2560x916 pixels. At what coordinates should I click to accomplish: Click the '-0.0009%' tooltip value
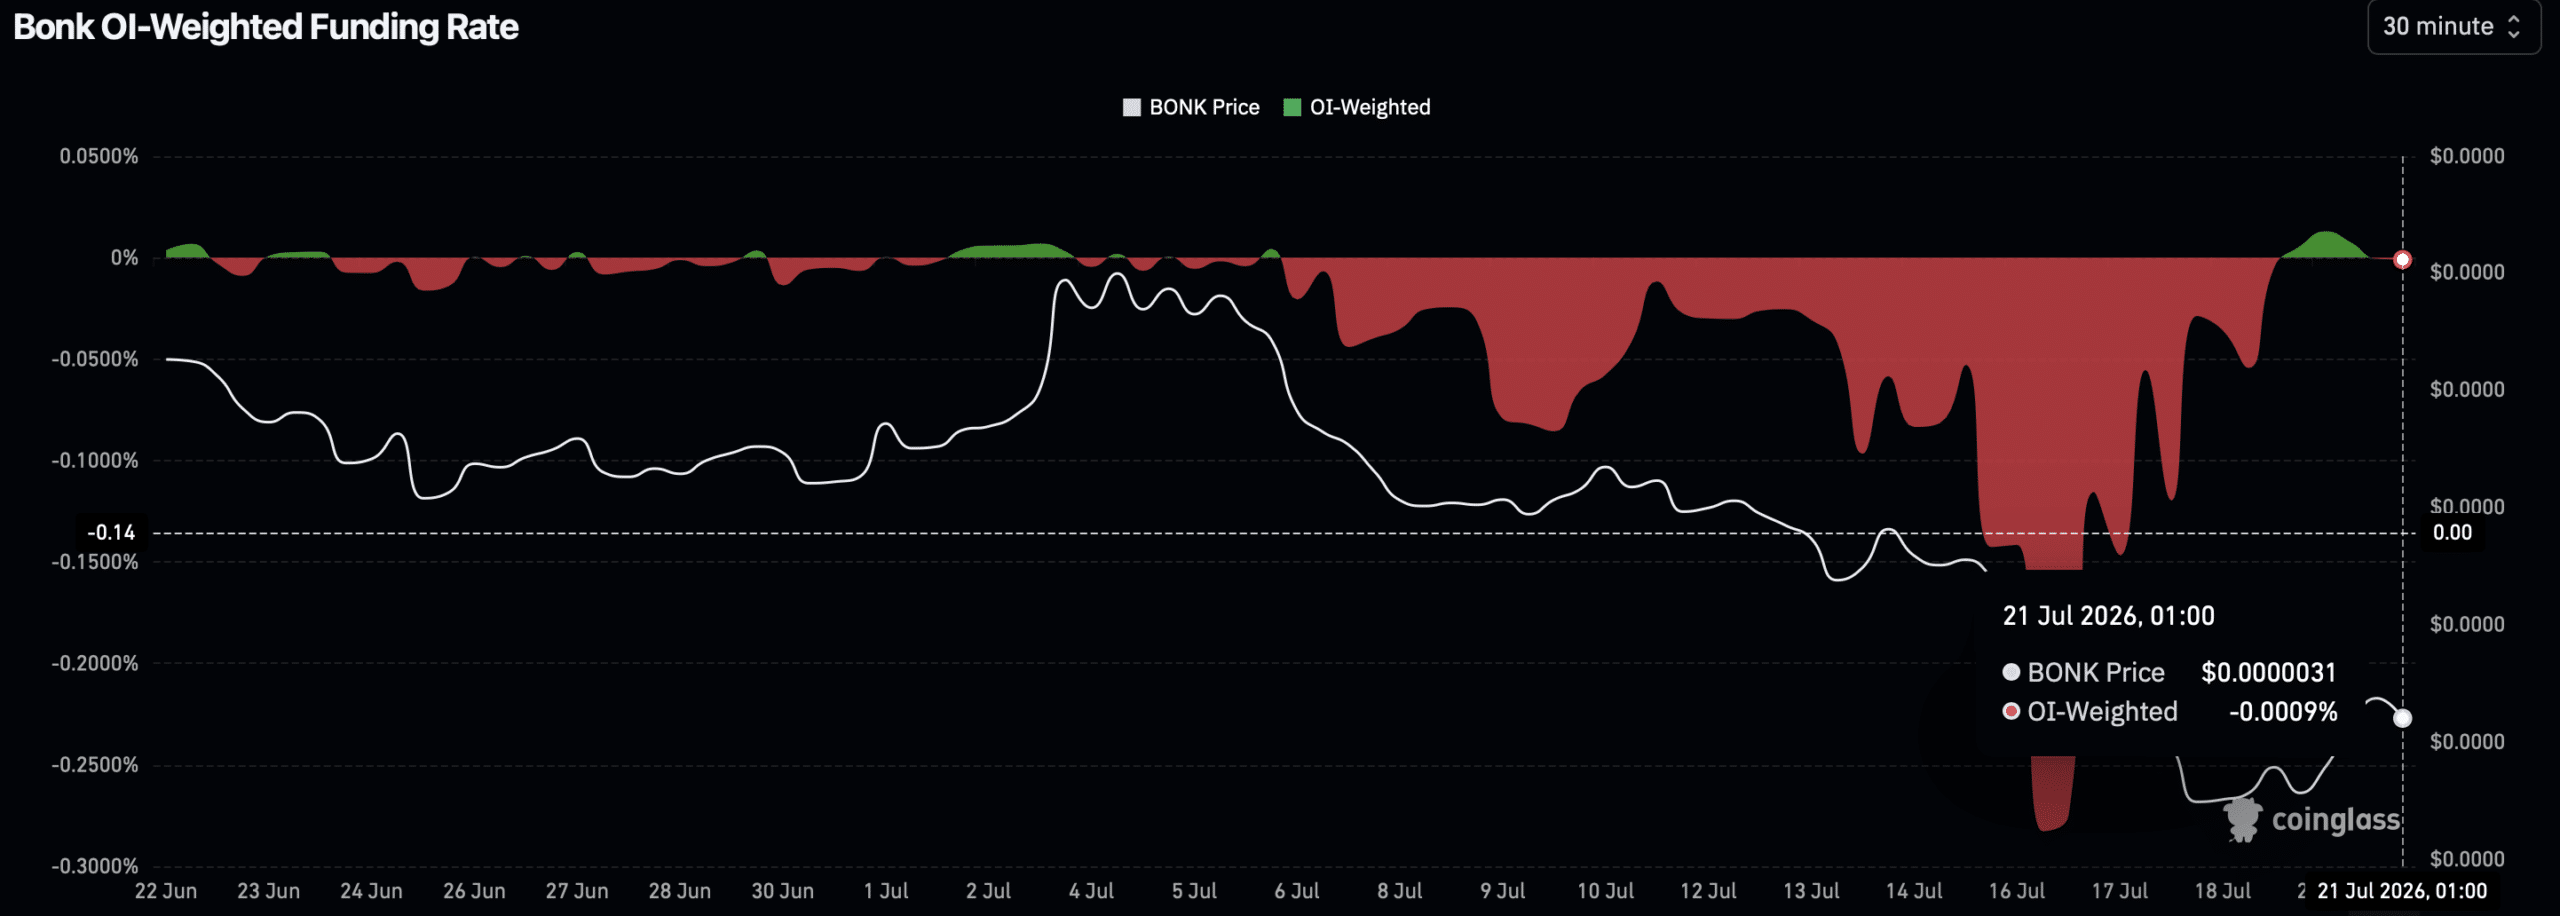pyautogui.click(x=2283, y=711)
